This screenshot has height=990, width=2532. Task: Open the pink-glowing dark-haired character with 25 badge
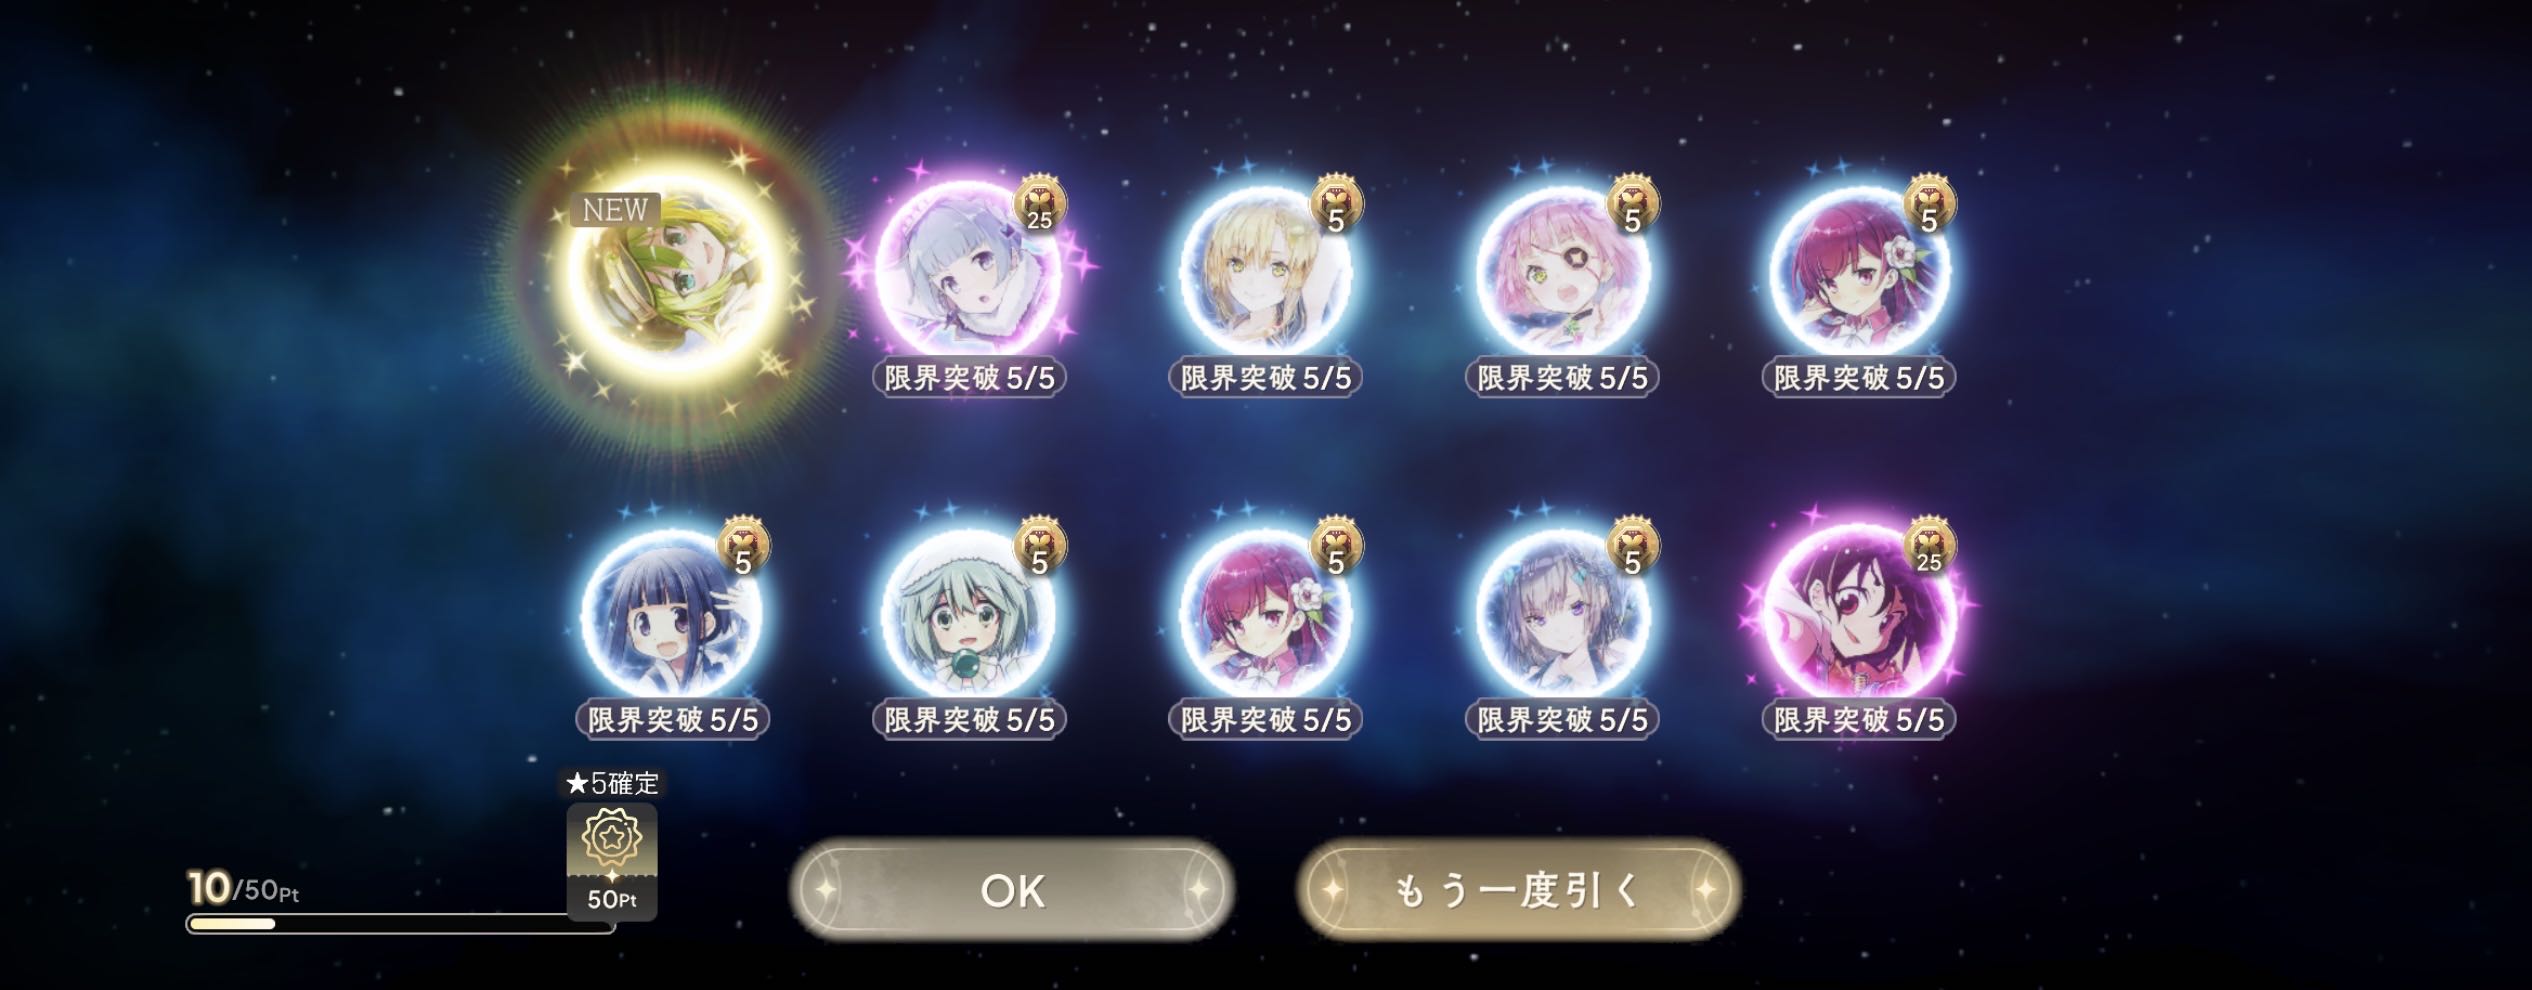coord(1857,614)
